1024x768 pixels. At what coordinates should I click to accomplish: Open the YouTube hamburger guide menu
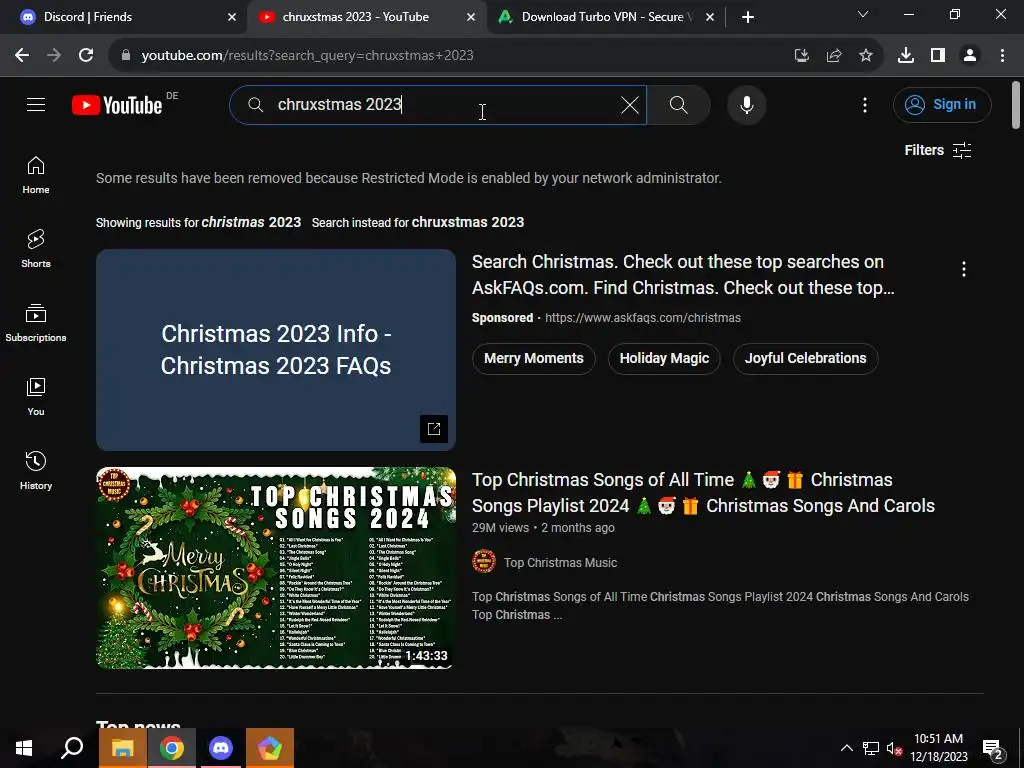(x=36, y=104)
